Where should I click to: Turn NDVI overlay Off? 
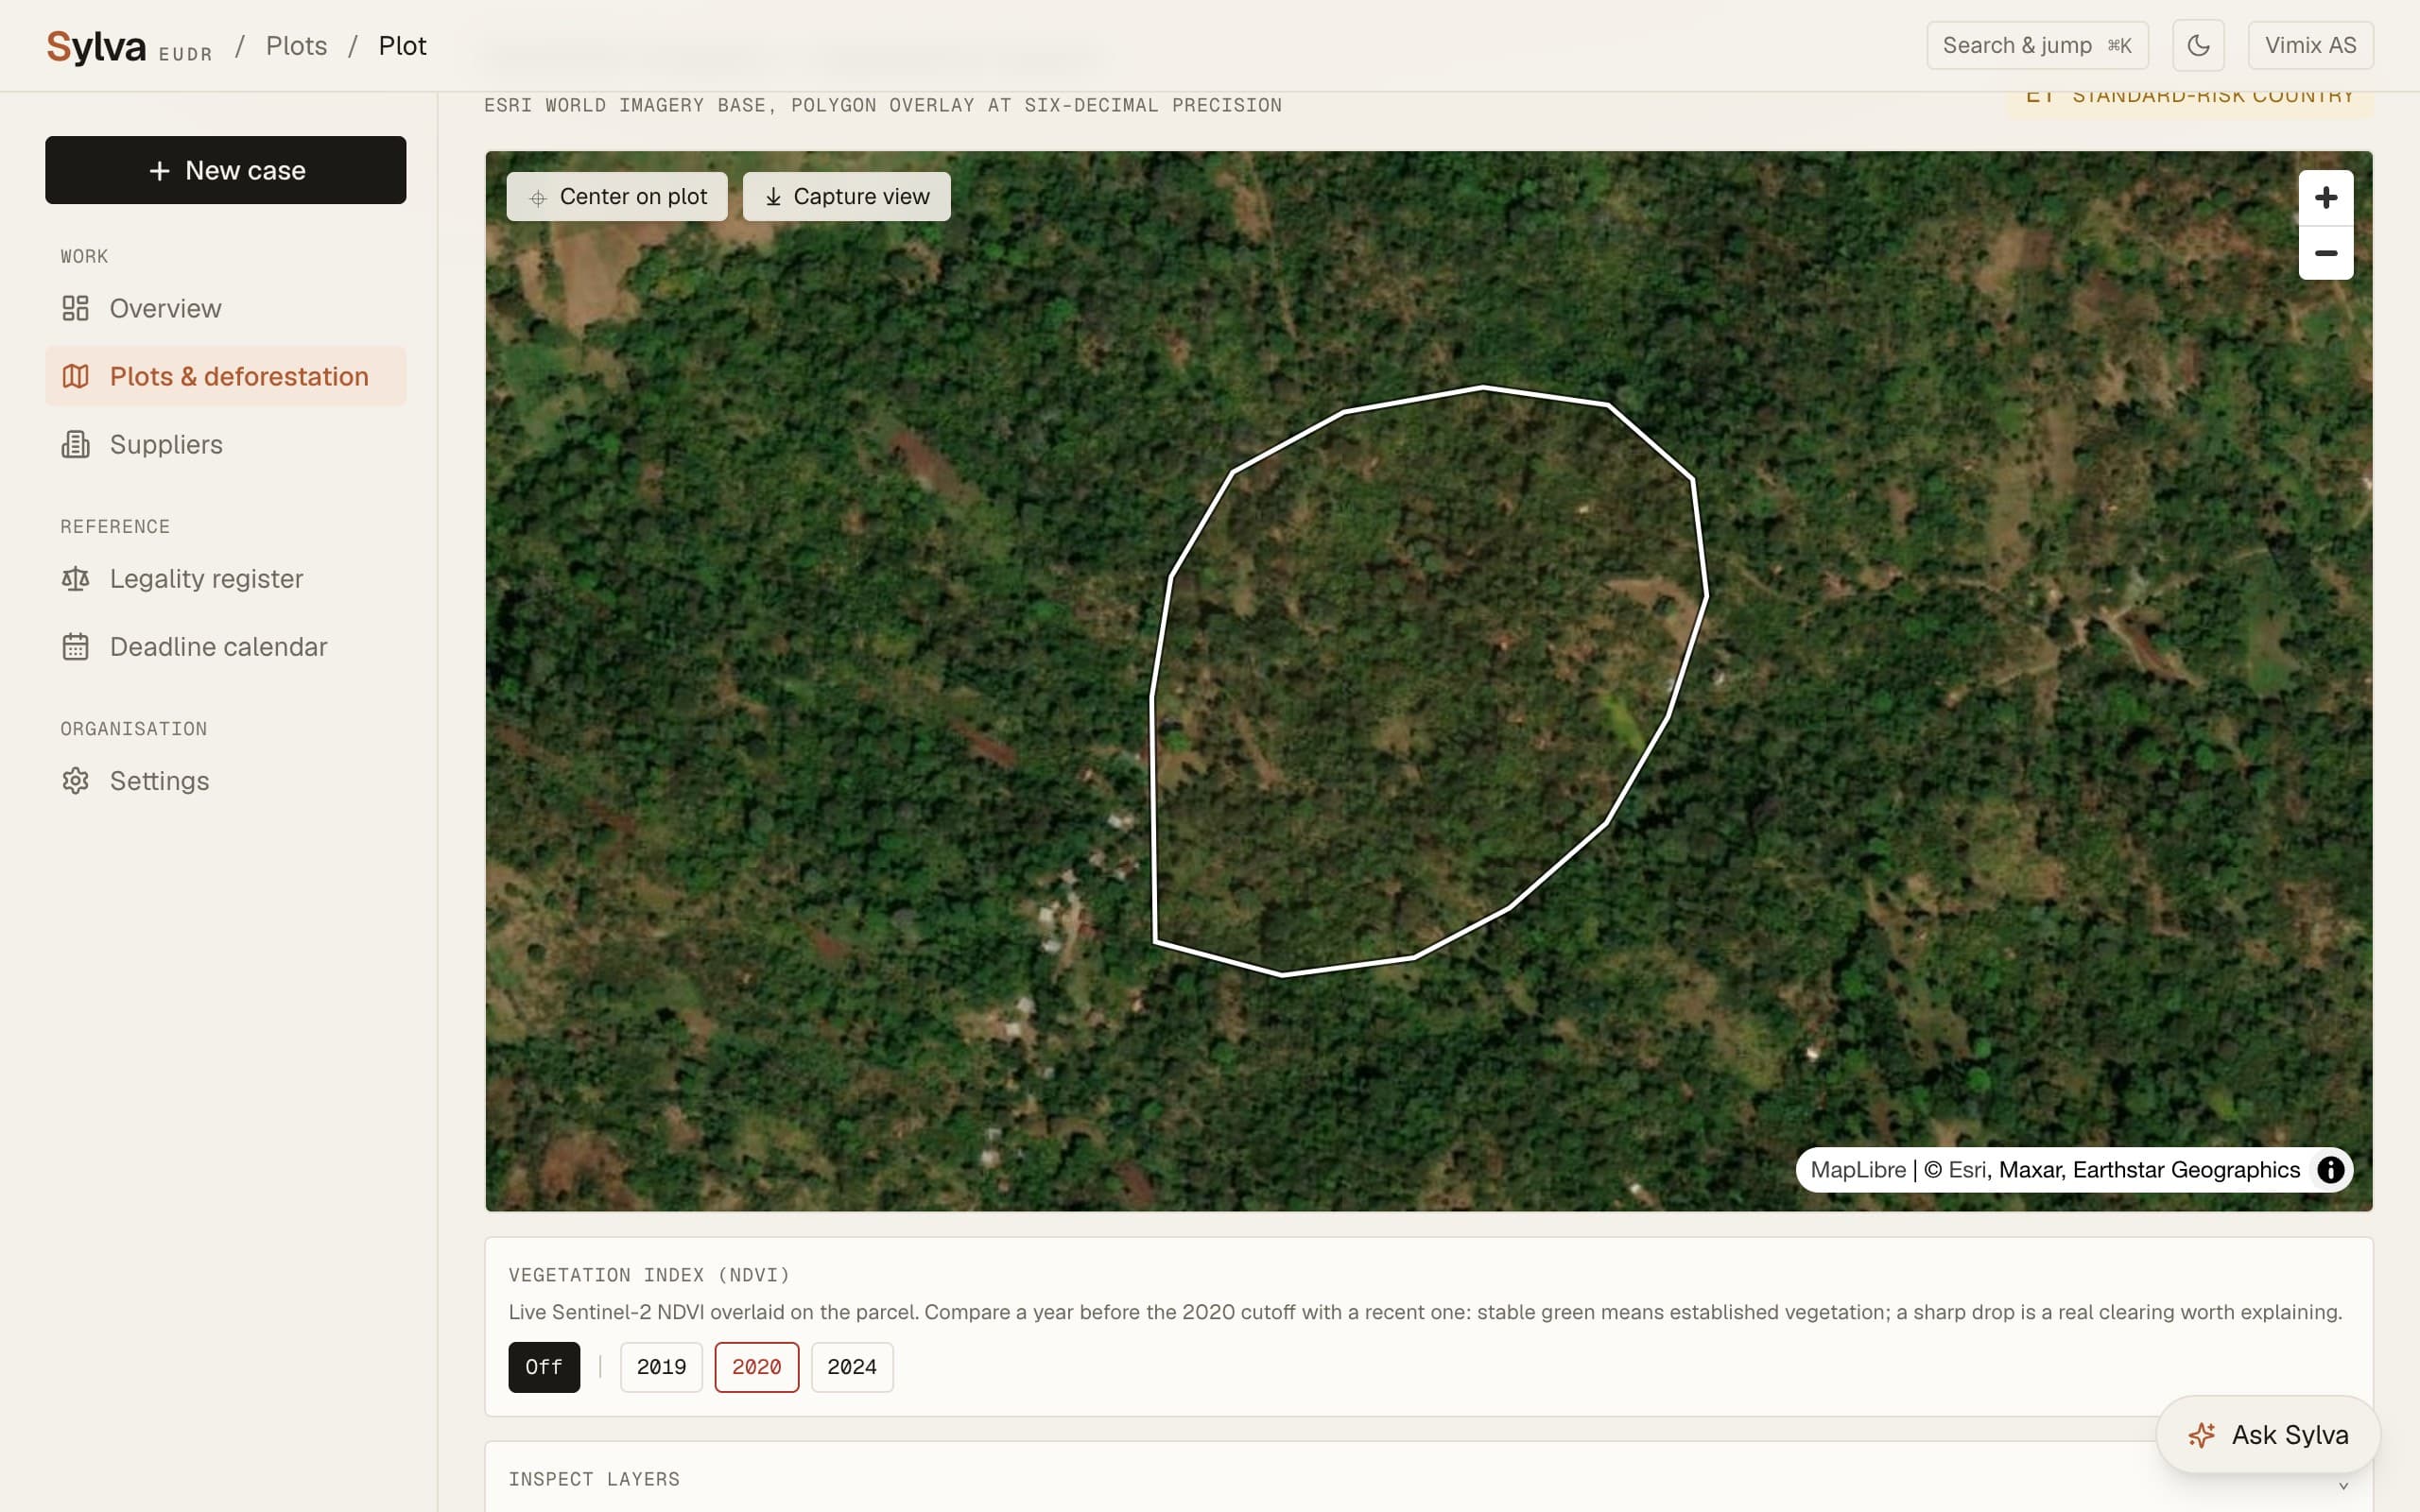point(544,1367)
